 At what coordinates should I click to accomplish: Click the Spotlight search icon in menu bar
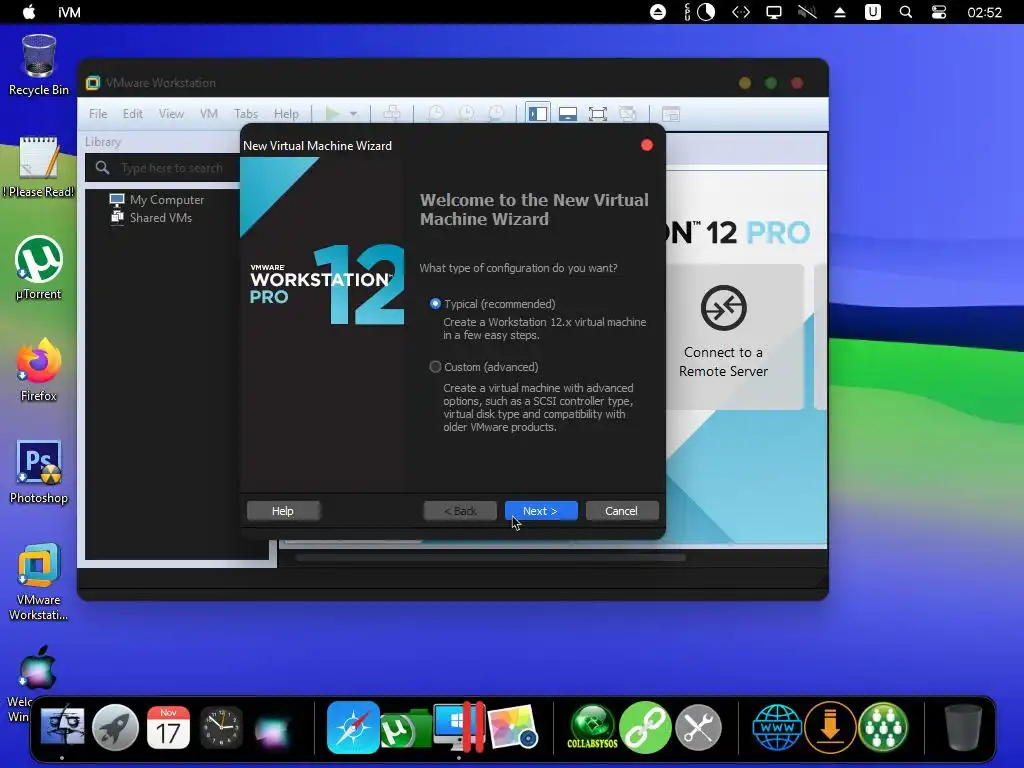pyautogui.click(x=906, y=12)
